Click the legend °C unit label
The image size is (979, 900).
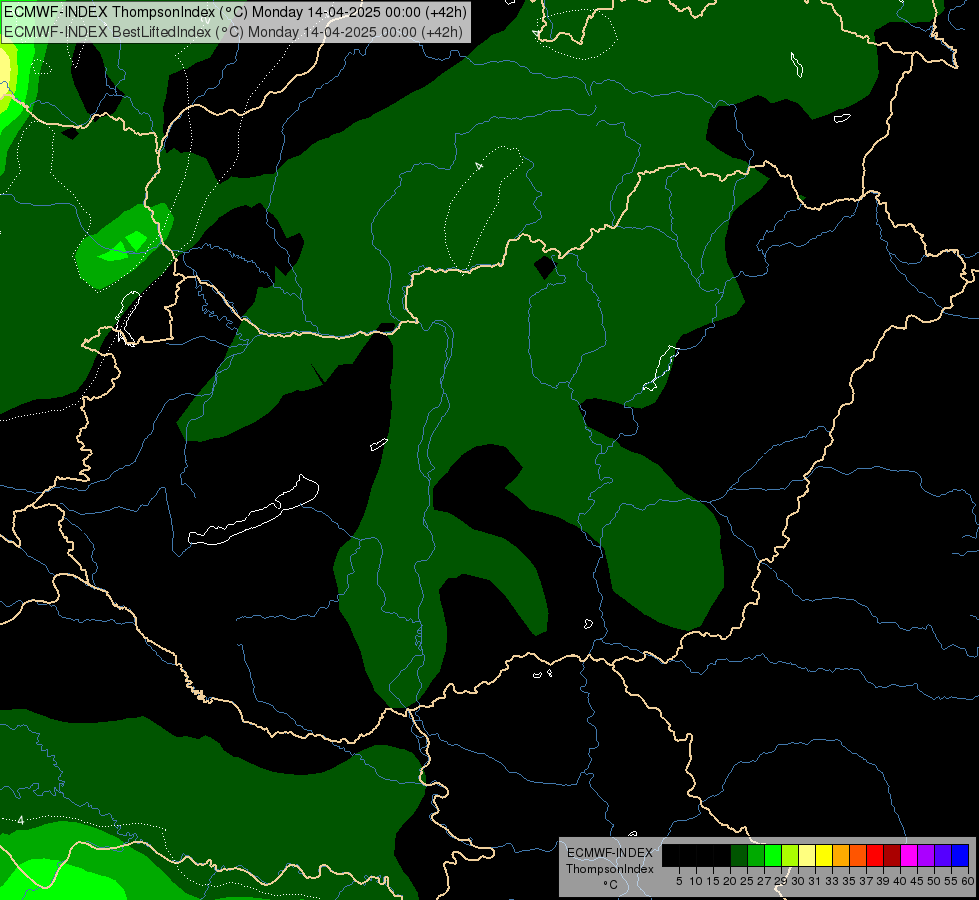coord(611,885)
